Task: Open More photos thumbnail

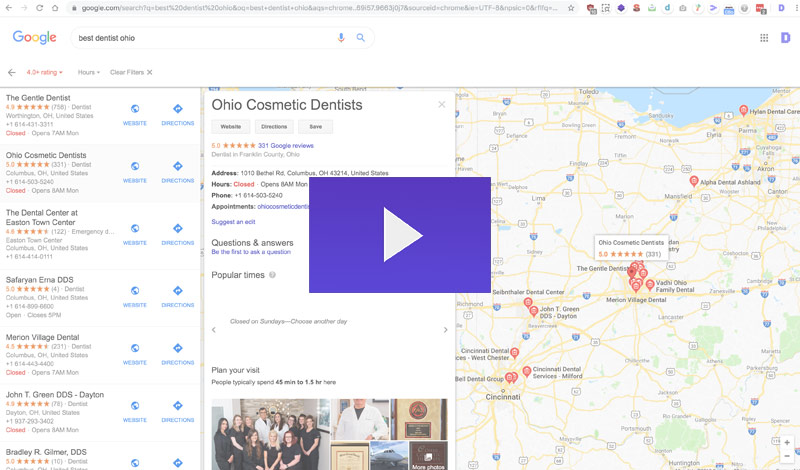Action: point(428,456)
